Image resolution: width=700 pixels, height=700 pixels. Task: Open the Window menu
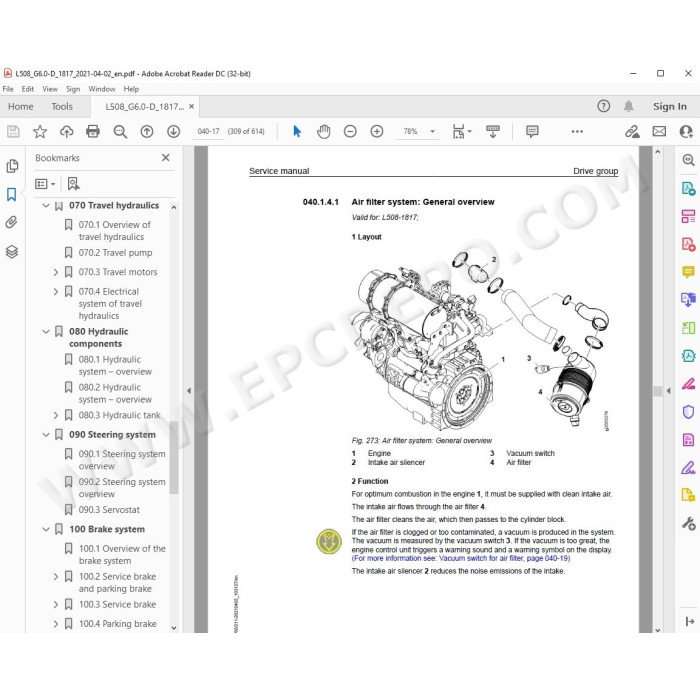coord(102,89)
